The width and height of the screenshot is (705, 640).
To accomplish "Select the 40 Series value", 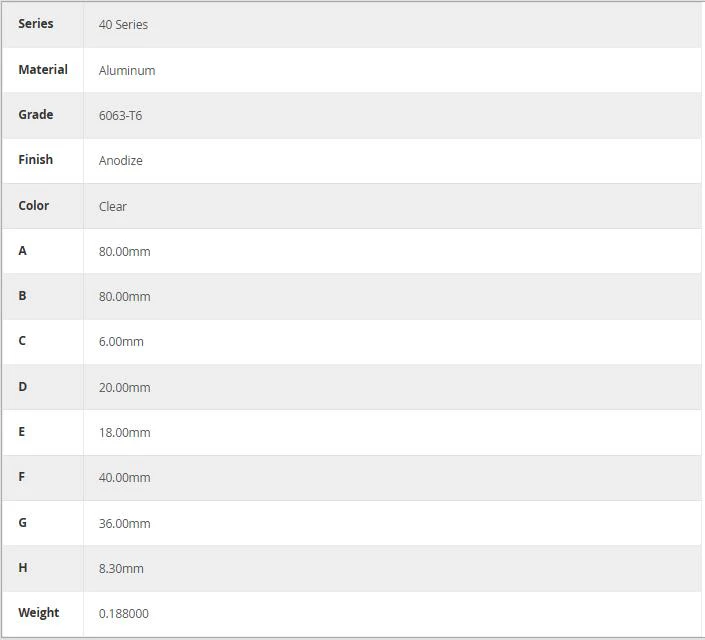I will (x=123, y=24).
